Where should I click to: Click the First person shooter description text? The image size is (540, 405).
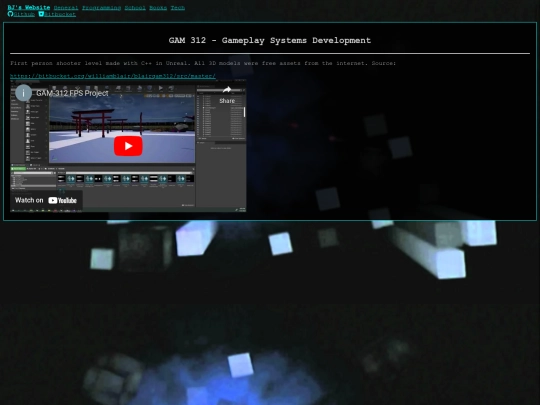(x=203, y=63)
